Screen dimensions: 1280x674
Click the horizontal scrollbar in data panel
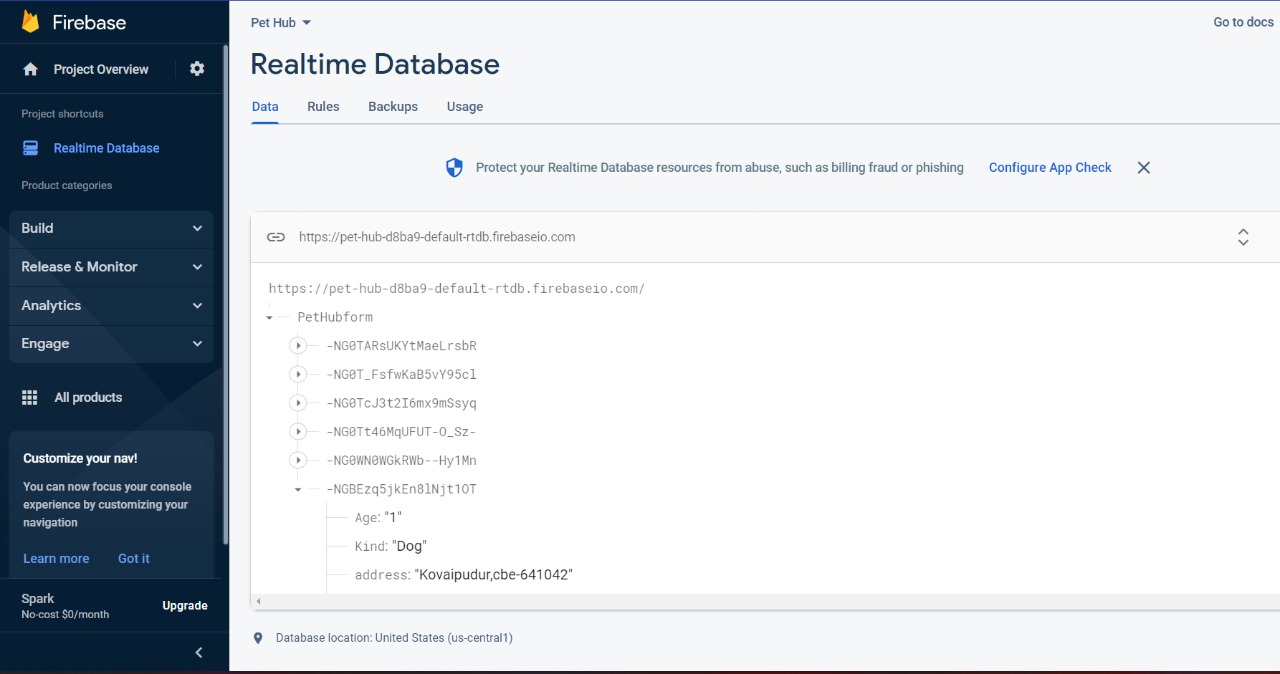pyautogui.click(x=766, y=601)
